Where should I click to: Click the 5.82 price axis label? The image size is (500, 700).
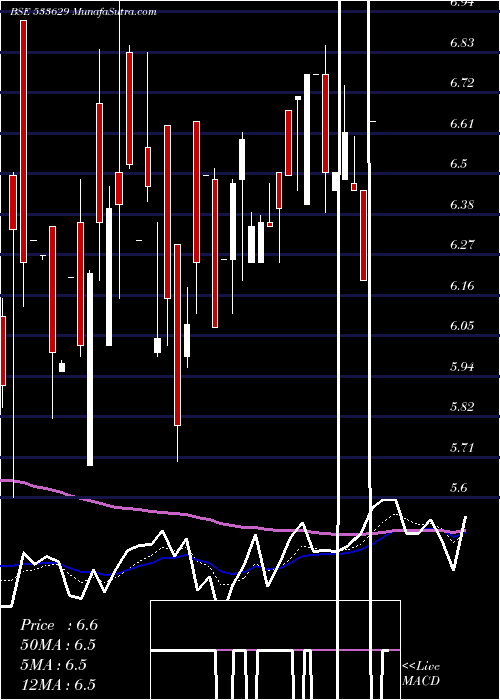[x=462, y=407]
